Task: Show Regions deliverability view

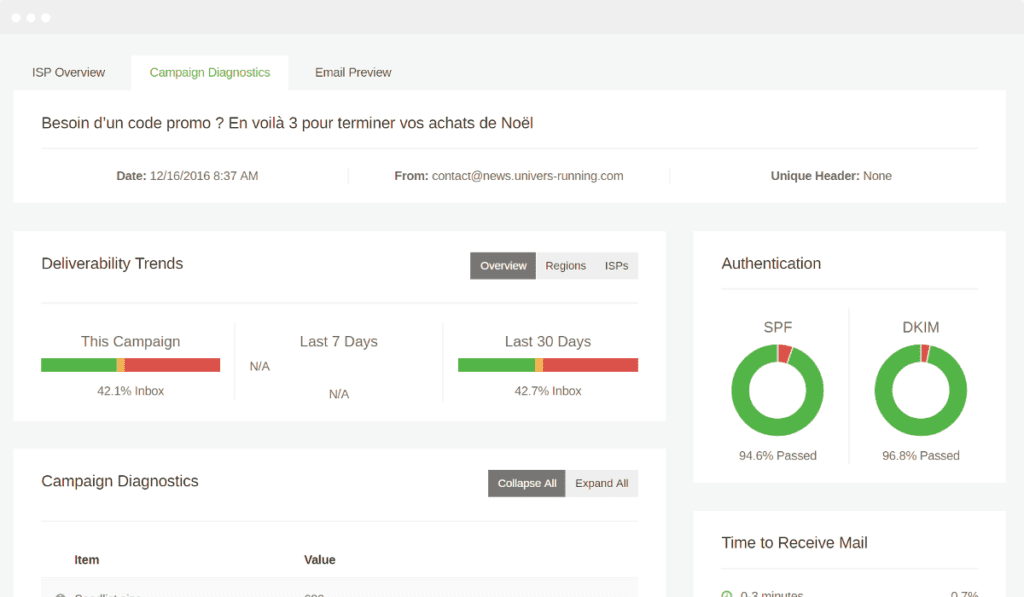Action: pyautogui.click(x=566, y=266)
